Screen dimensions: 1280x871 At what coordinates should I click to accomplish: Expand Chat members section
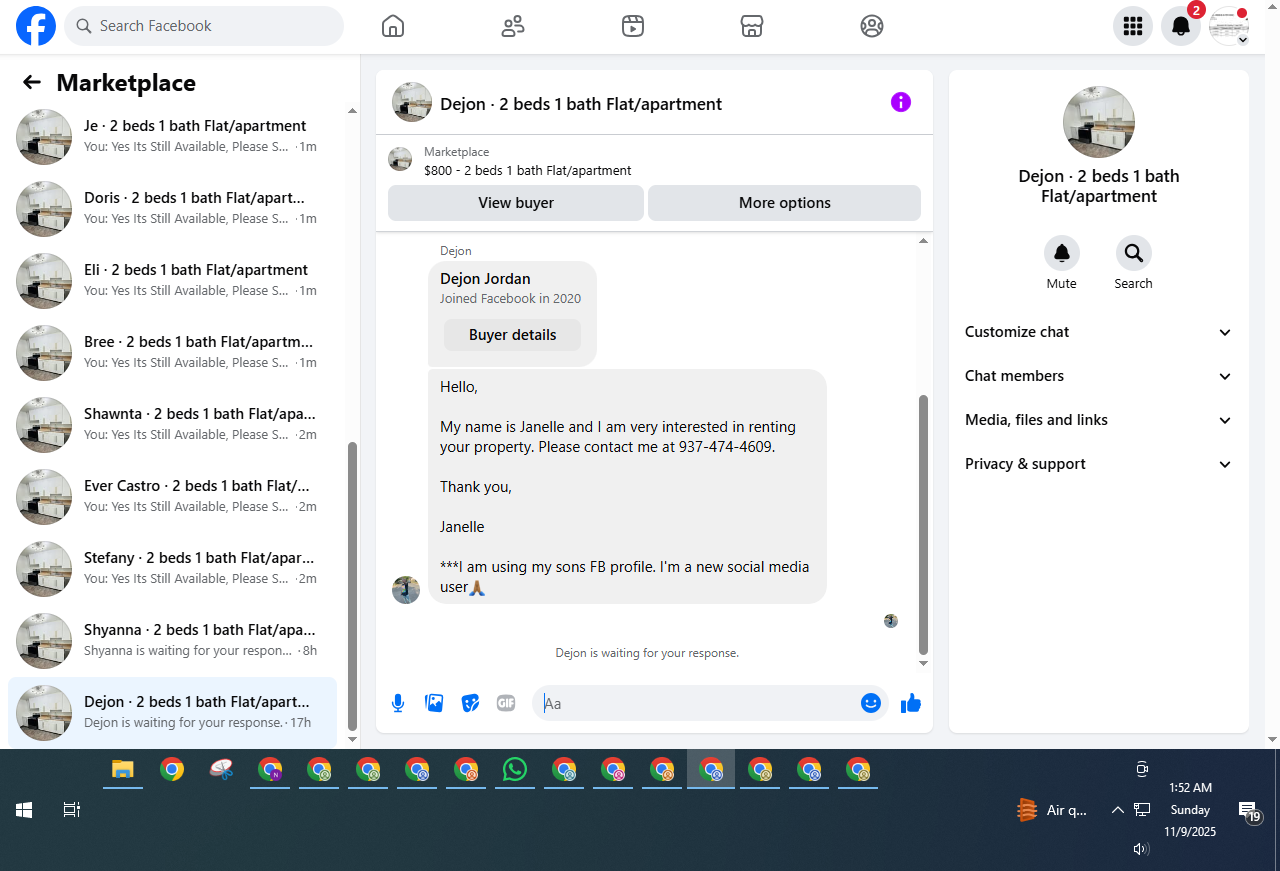pos(1098,376)
